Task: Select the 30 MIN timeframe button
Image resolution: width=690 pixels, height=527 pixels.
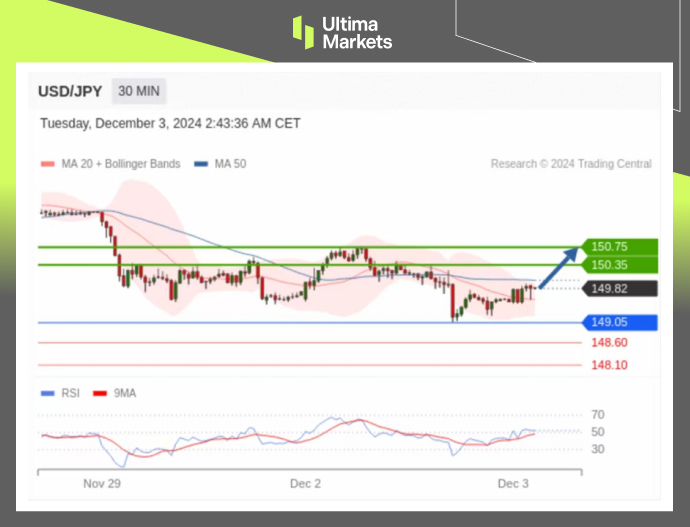Action: (139, 91)
